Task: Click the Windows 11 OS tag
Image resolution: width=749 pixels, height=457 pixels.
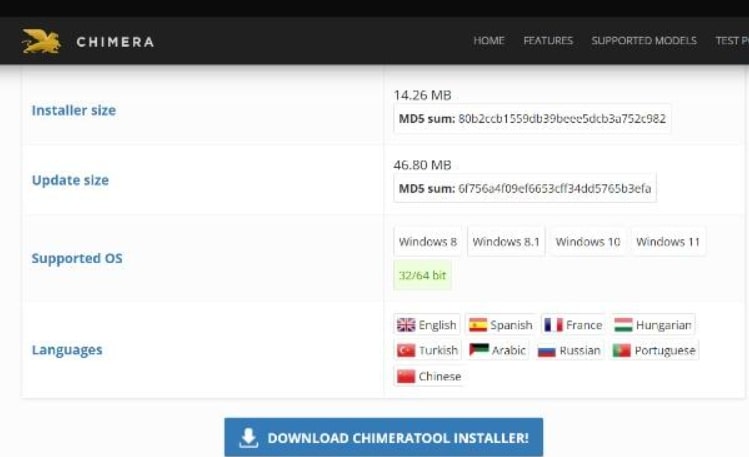Action: [x=668, y=242]
